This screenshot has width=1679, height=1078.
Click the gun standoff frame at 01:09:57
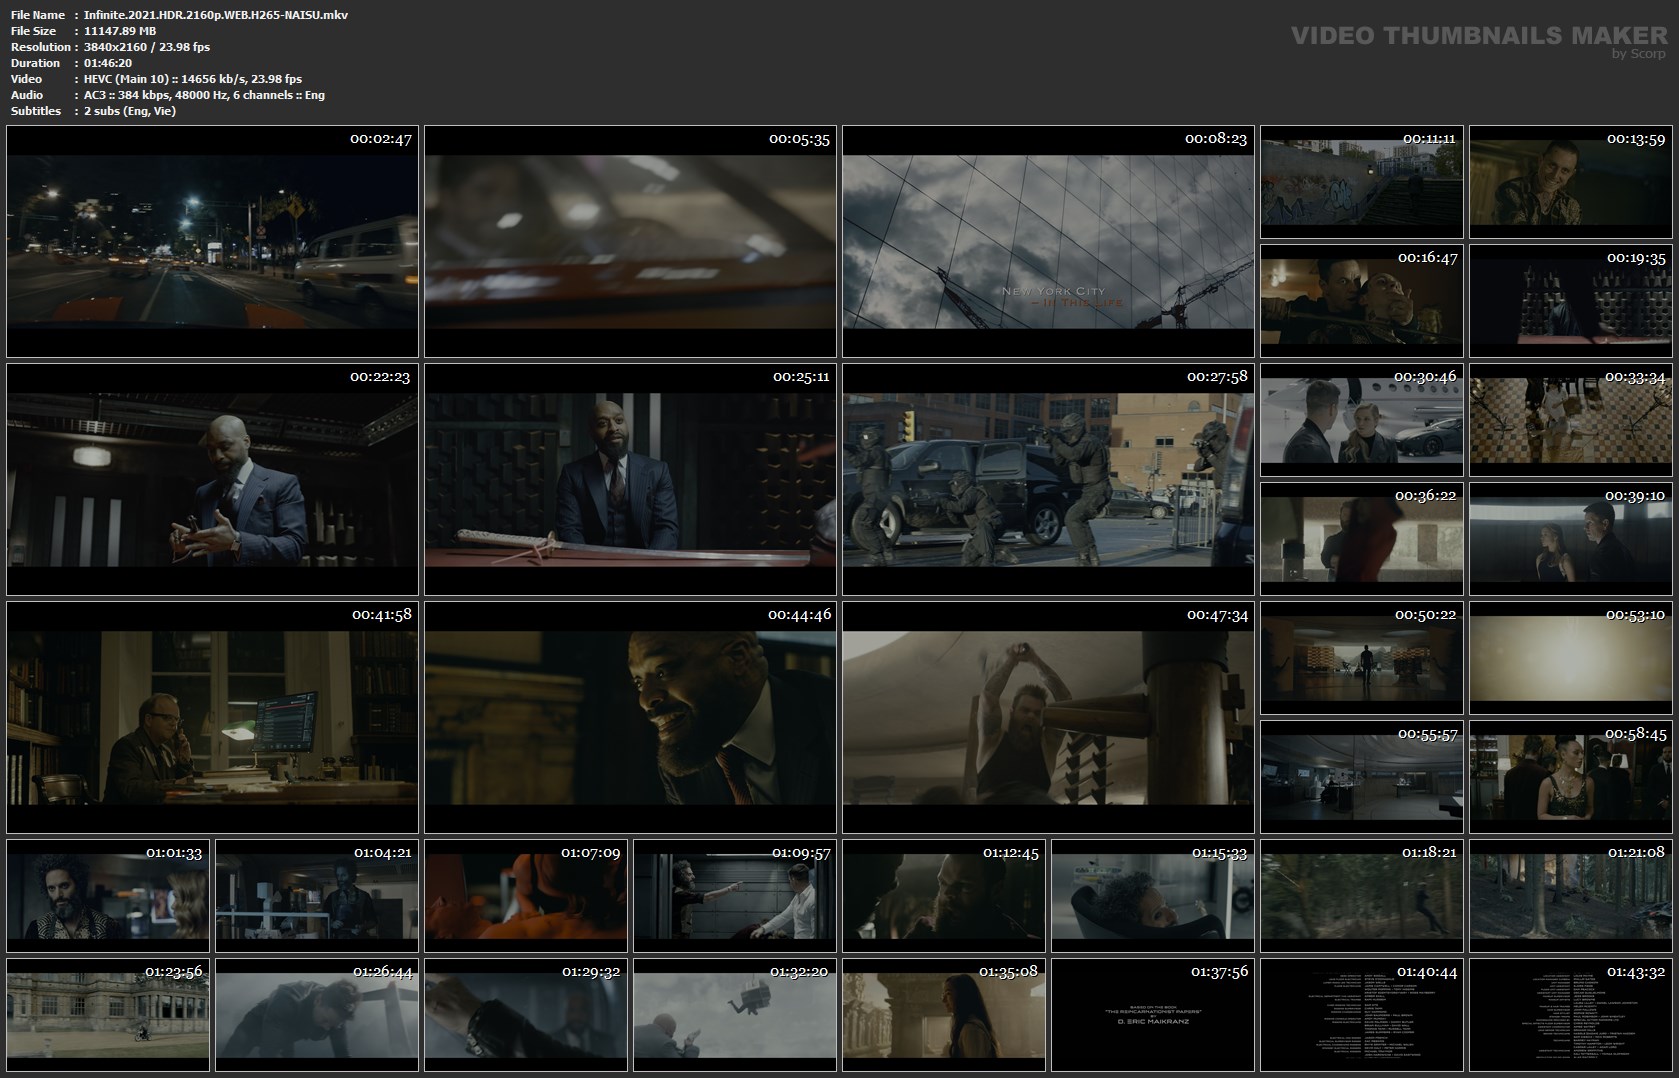[735, 896]
